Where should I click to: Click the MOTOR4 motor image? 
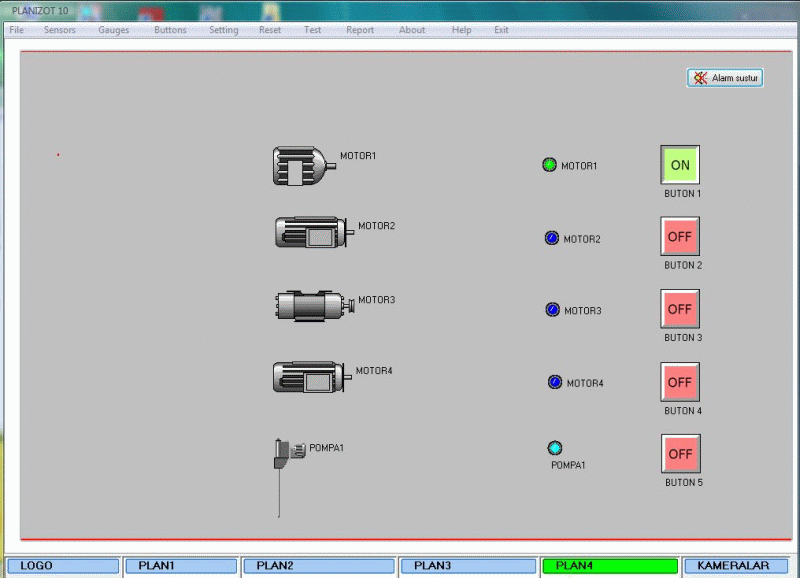point(312,377)
